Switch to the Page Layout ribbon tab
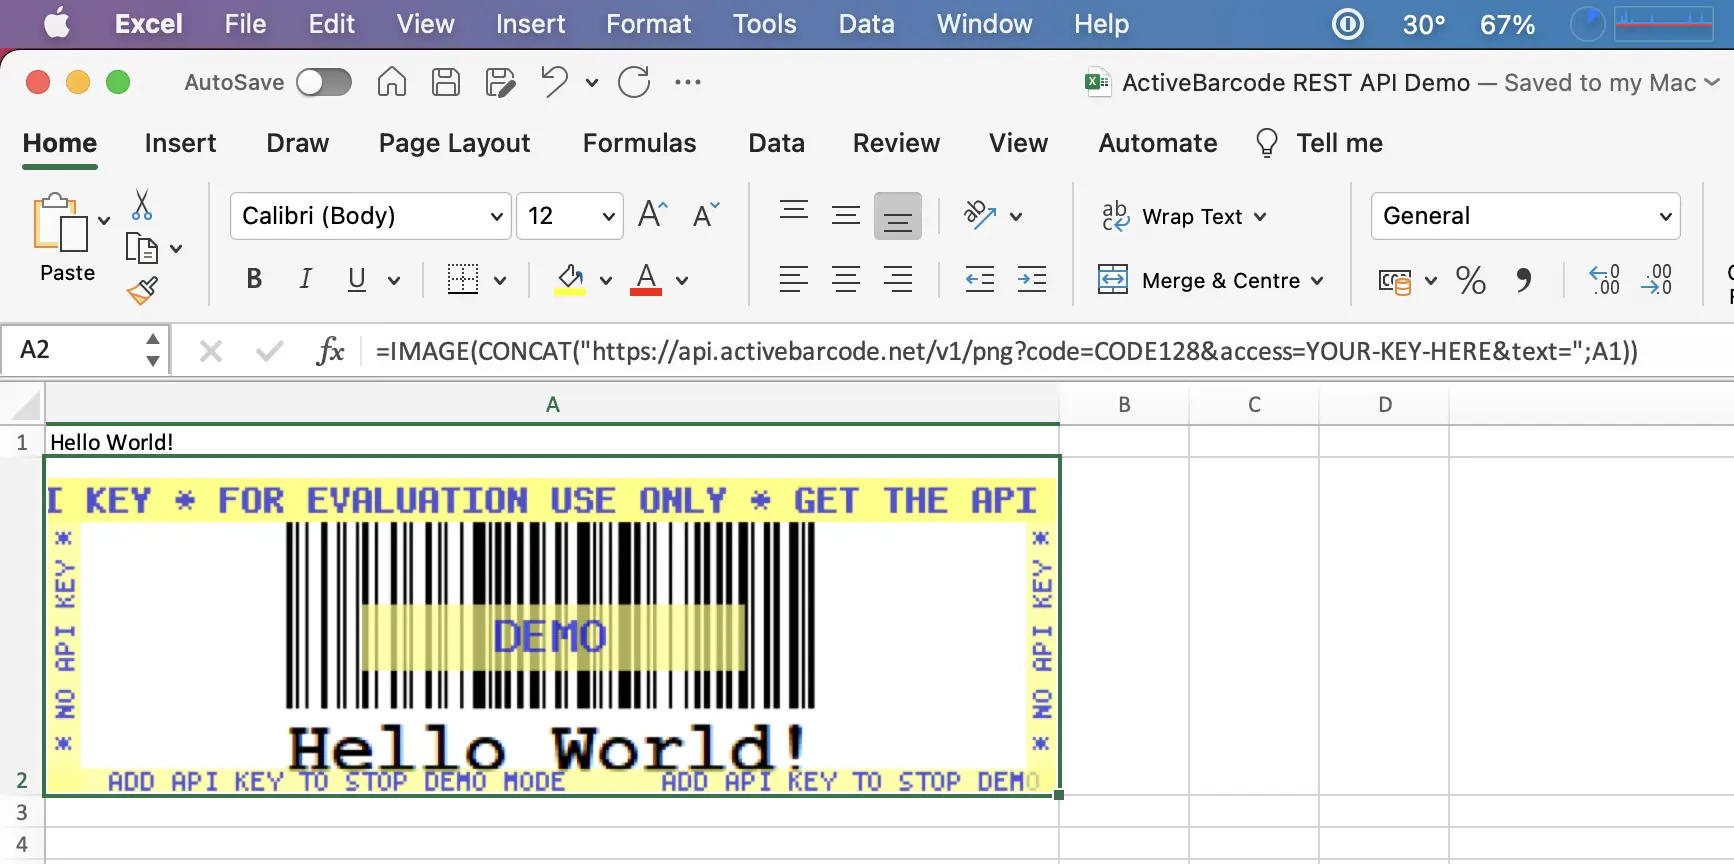The height and width of the screenshot is (864, 1734). click(454, 143)
